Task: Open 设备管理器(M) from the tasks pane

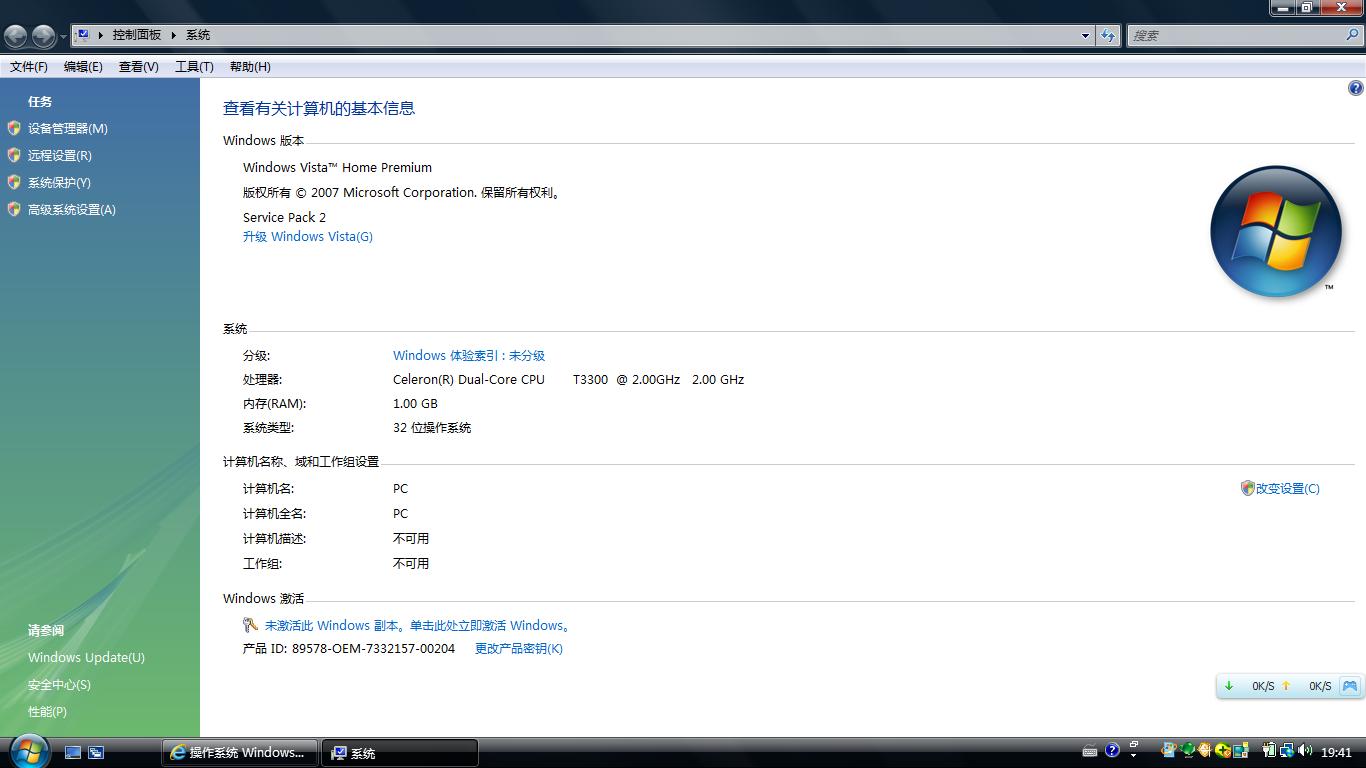Action: (68, 128)
